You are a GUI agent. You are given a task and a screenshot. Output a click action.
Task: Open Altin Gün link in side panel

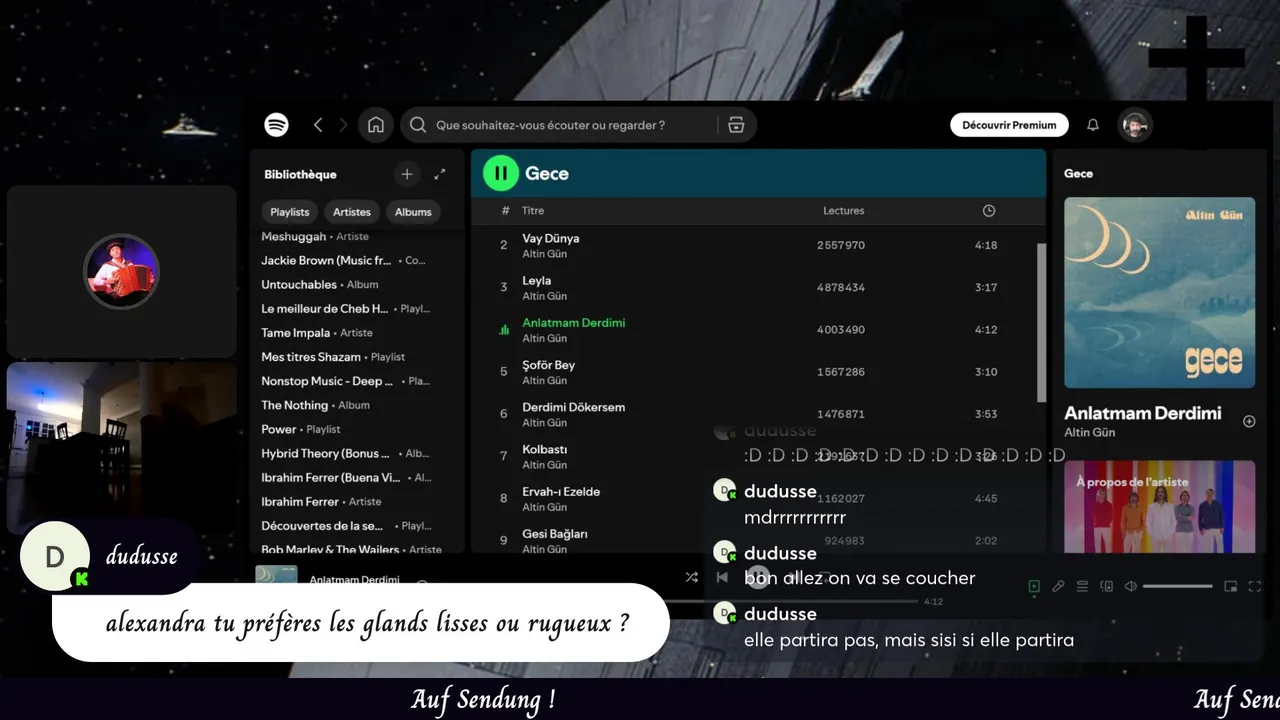click(1089, 433)
